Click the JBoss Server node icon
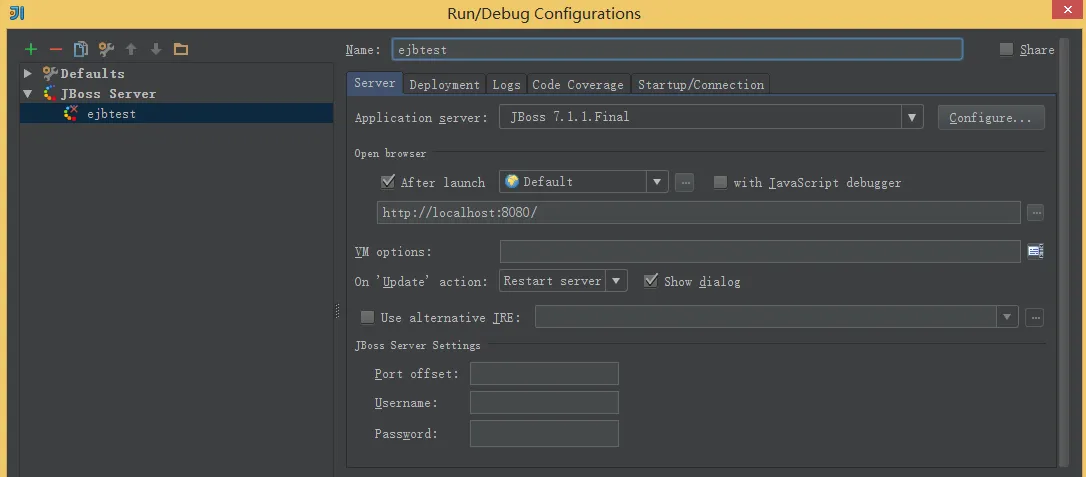 50,93
